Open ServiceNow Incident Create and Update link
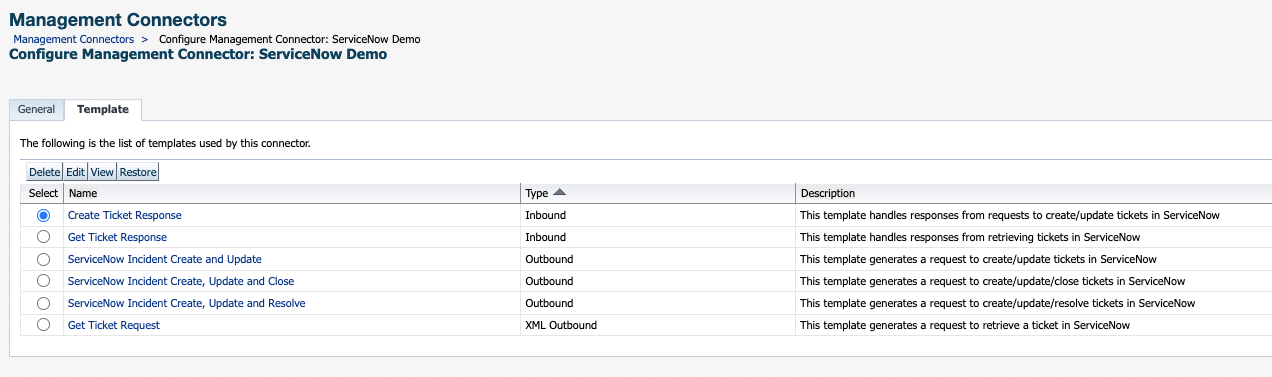1272x377 pixels. coord(165,259)
